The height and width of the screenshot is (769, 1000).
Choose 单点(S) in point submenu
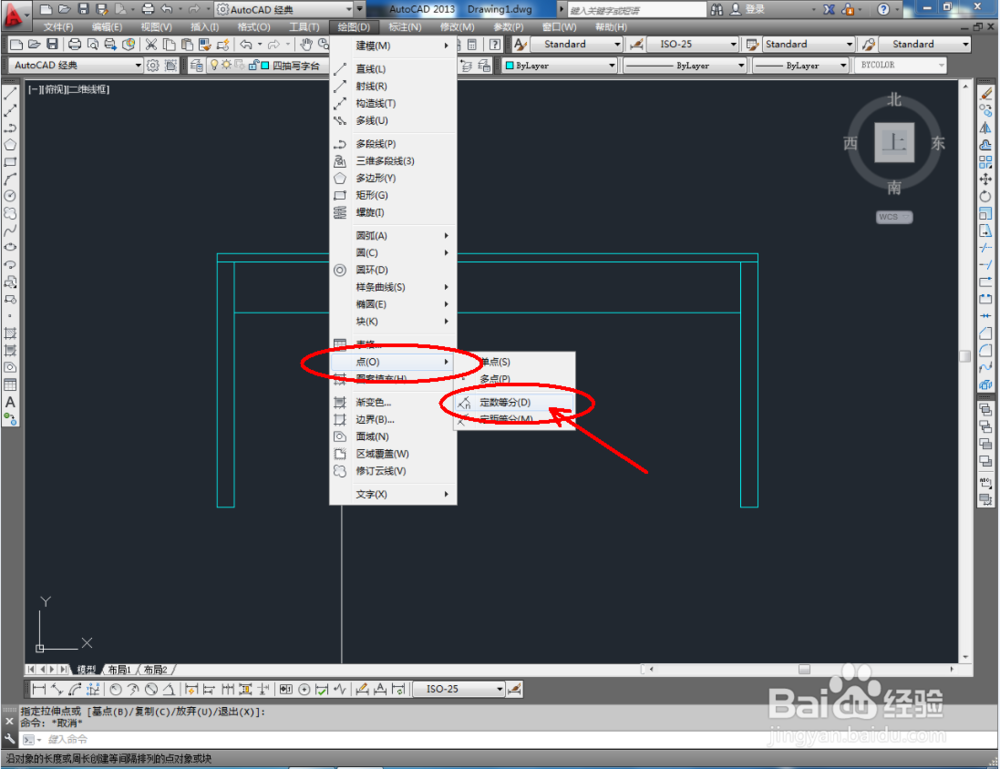514,362
